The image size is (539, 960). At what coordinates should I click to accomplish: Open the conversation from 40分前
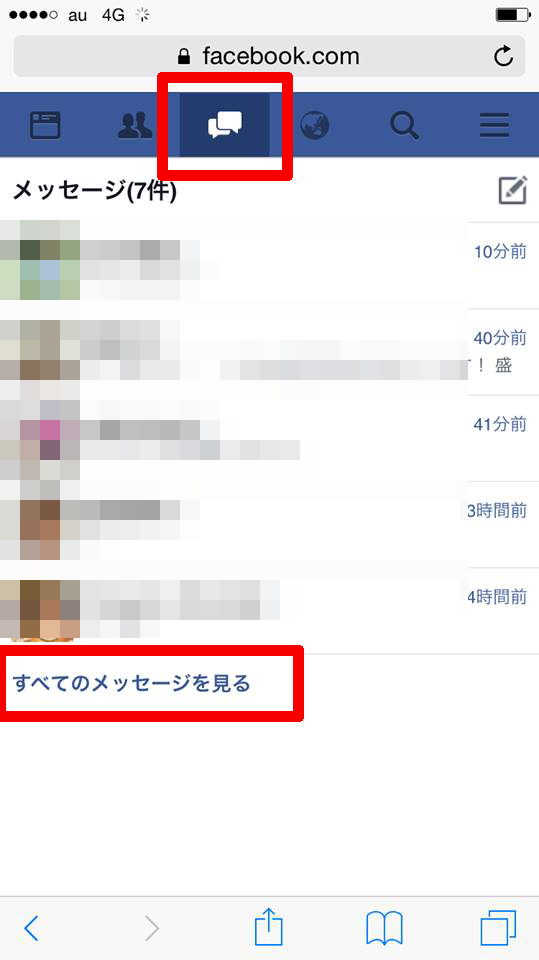[270, 352]
